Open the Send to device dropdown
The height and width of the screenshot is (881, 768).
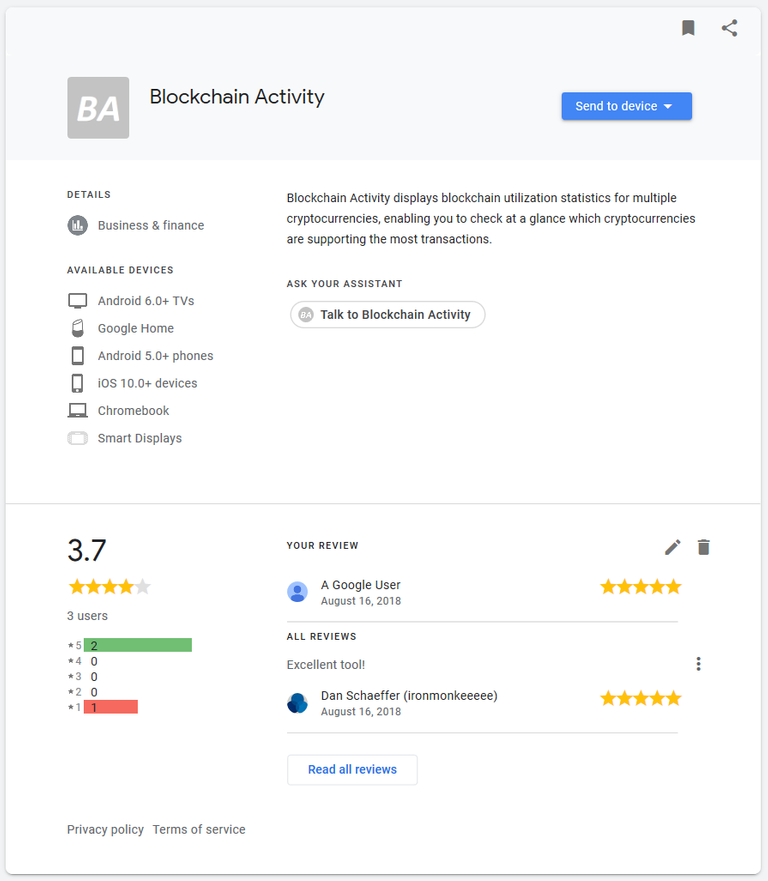click(626, 106)
